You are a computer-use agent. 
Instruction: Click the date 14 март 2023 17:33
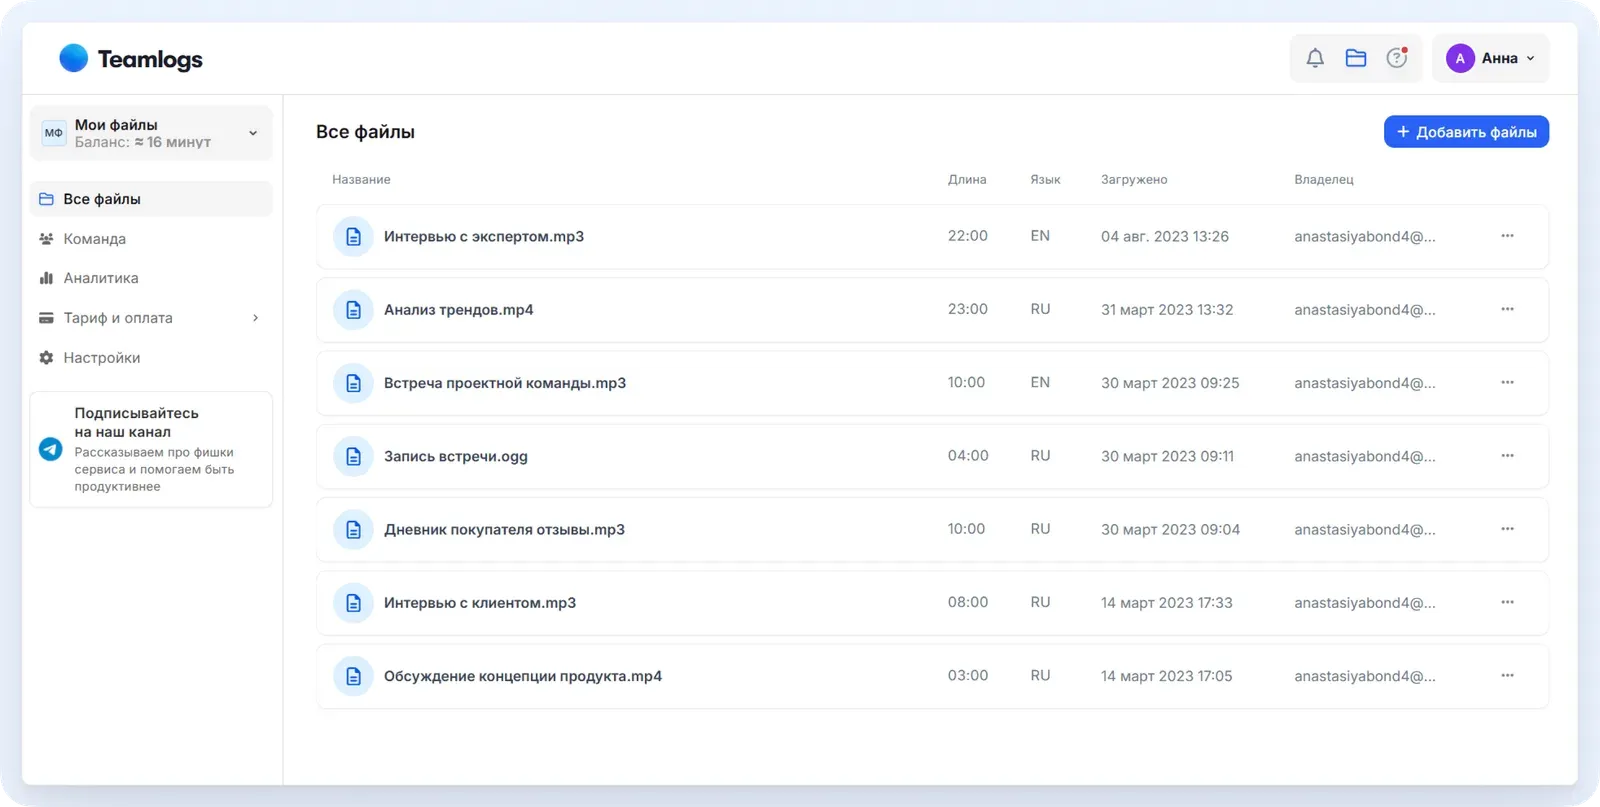pos(1167,603)
